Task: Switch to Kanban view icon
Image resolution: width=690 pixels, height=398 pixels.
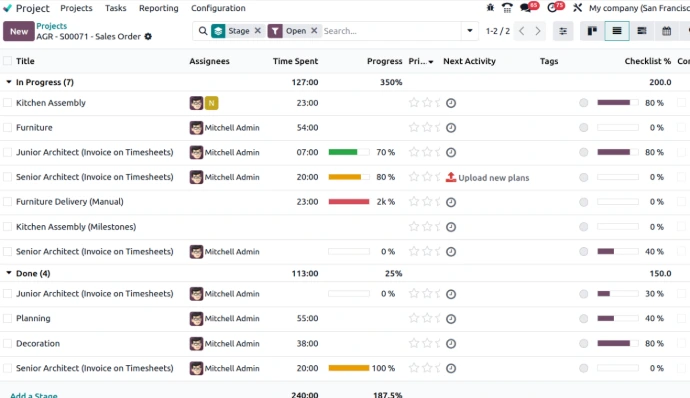Action: click(x=592, y=31)
